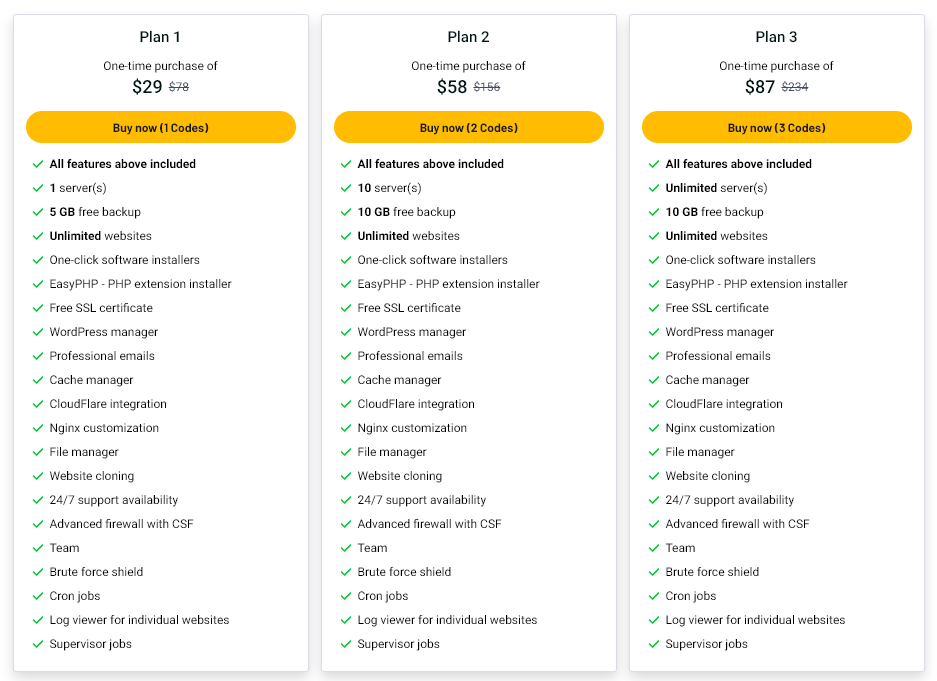
Task: Click checkmark beside Plan 2 'Free SSL certificate'
Action: [x=346, y=308]
